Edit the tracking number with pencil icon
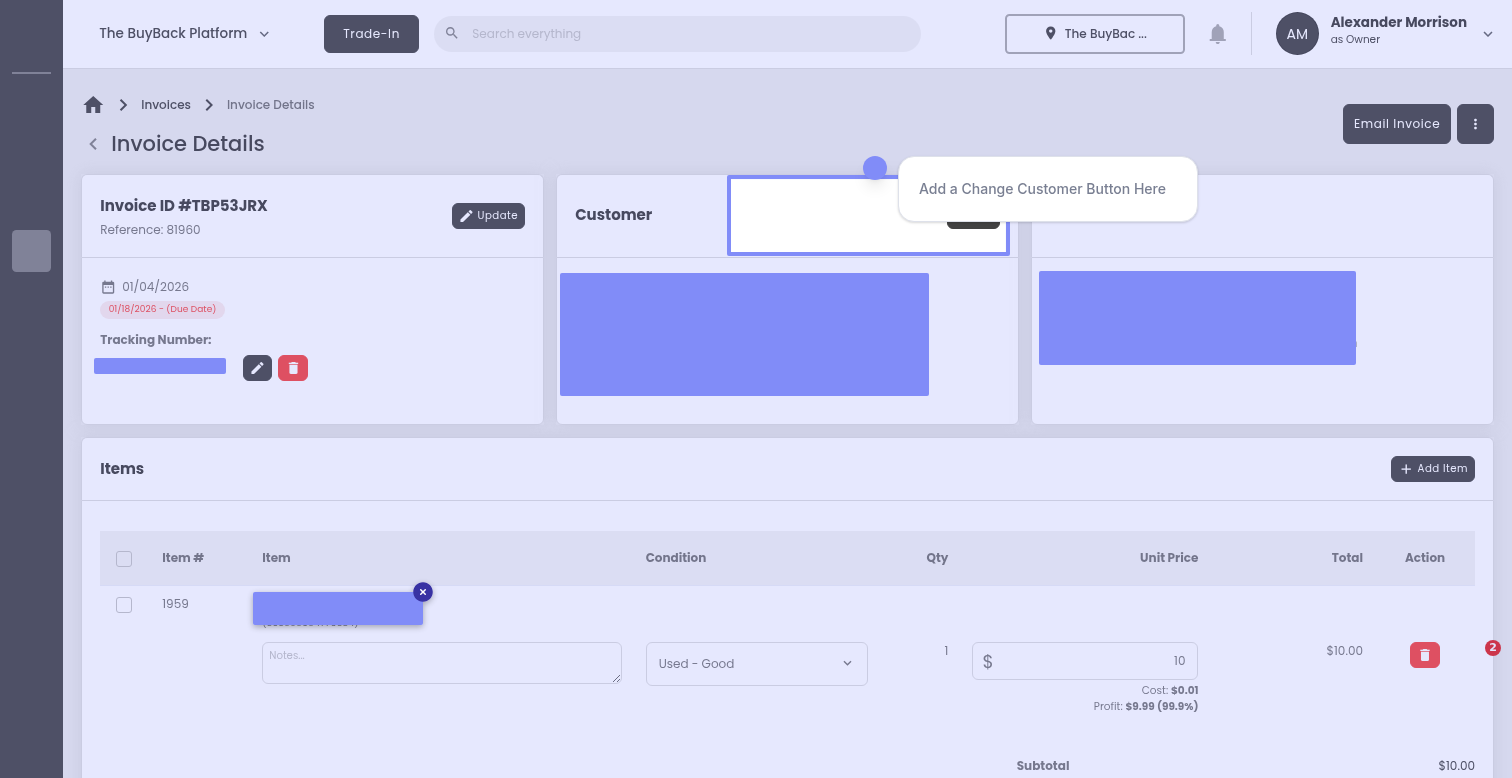The image size is (1512, 778). coord(257,368)
